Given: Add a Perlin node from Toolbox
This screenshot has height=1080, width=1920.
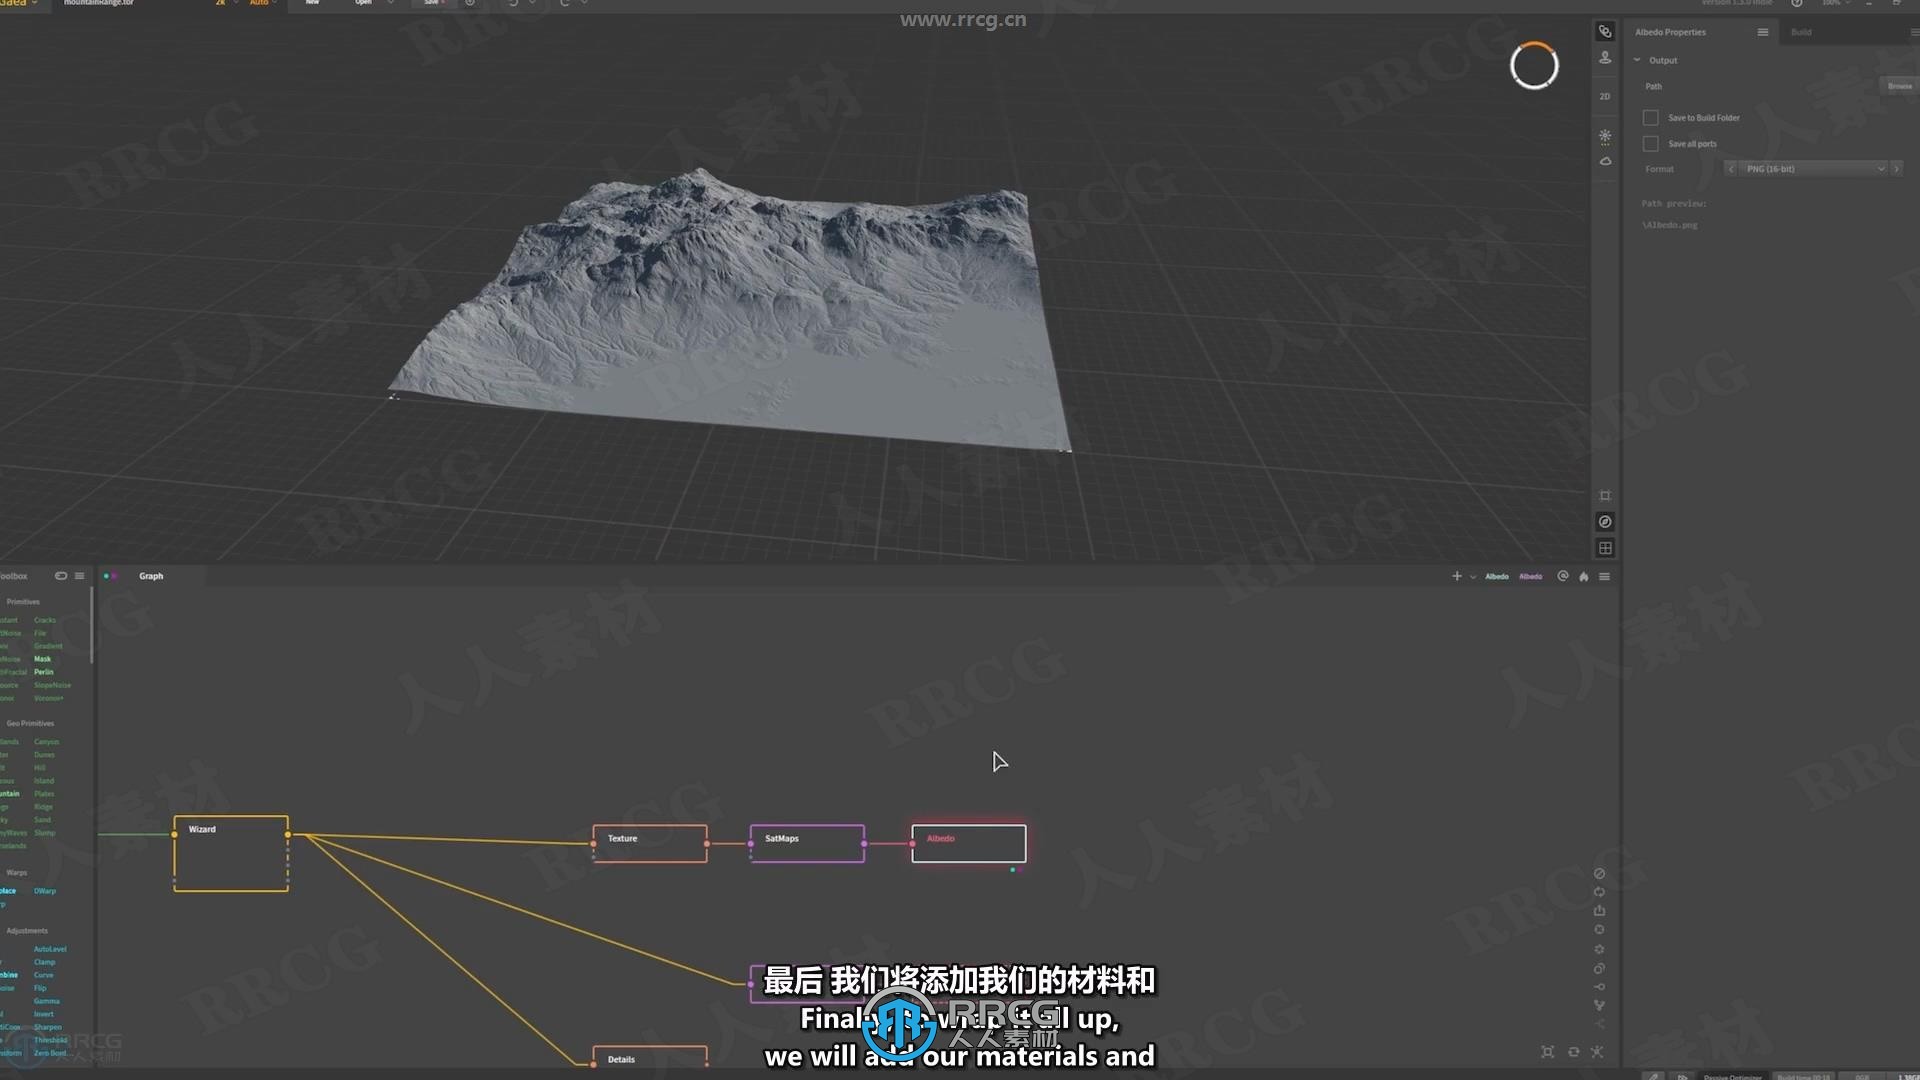Looking at the screenshot, I should click(43, 672).
